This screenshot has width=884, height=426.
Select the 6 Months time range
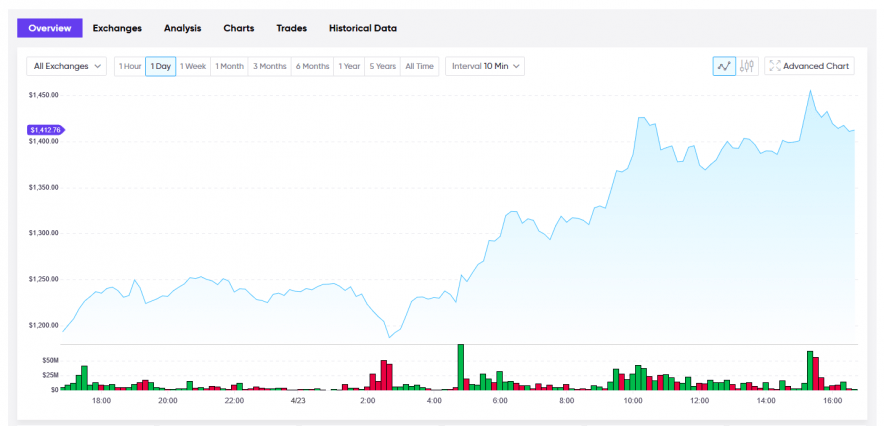(312, 66)
